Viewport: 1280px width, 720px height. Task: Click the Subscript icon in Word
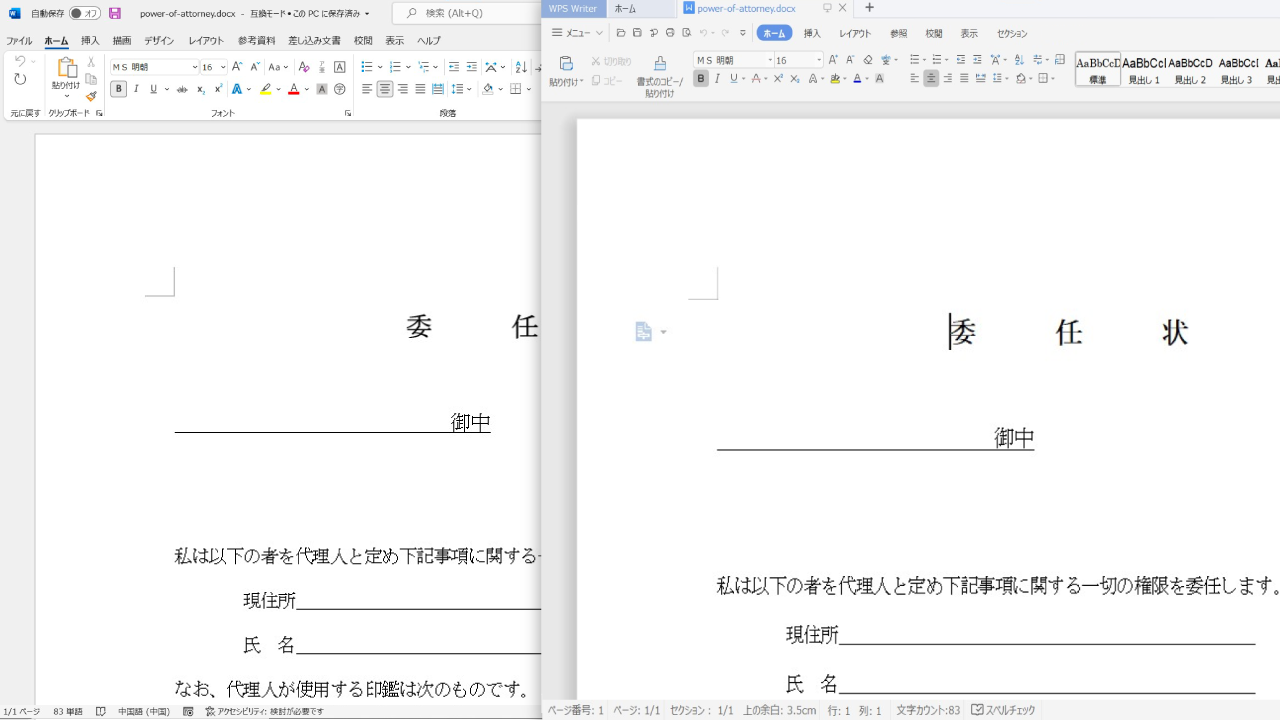point(201,89)
